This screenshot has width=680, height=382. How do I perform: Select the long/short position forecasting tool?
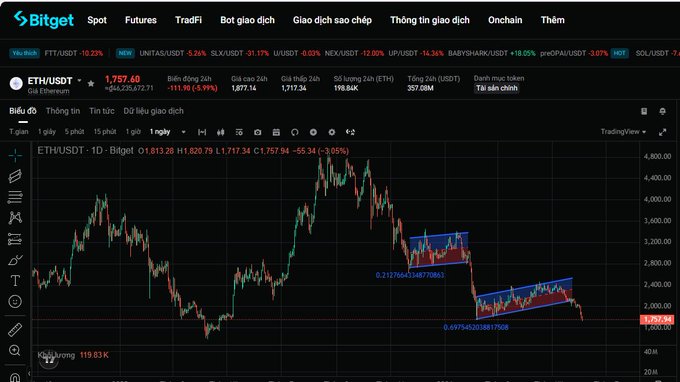pos(15,239)
